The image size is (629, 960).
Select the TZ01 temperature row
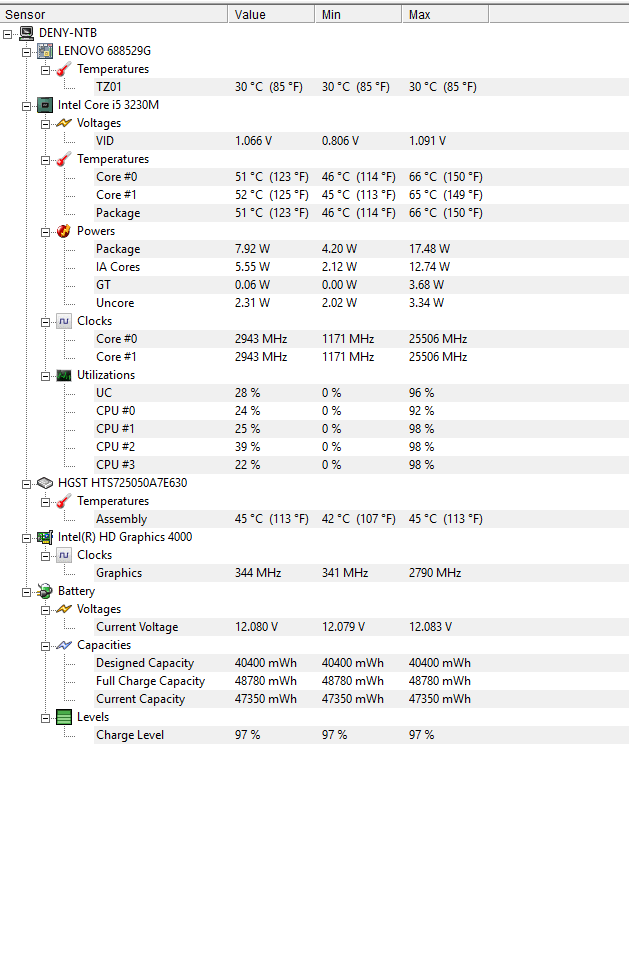[361, 87]
